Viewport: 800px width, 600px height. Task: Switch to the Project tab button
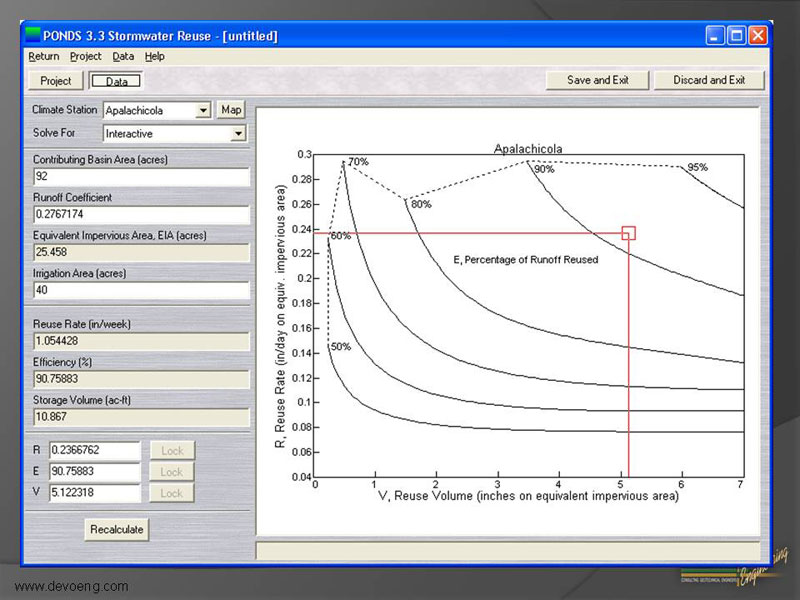(x=56, y=81)
